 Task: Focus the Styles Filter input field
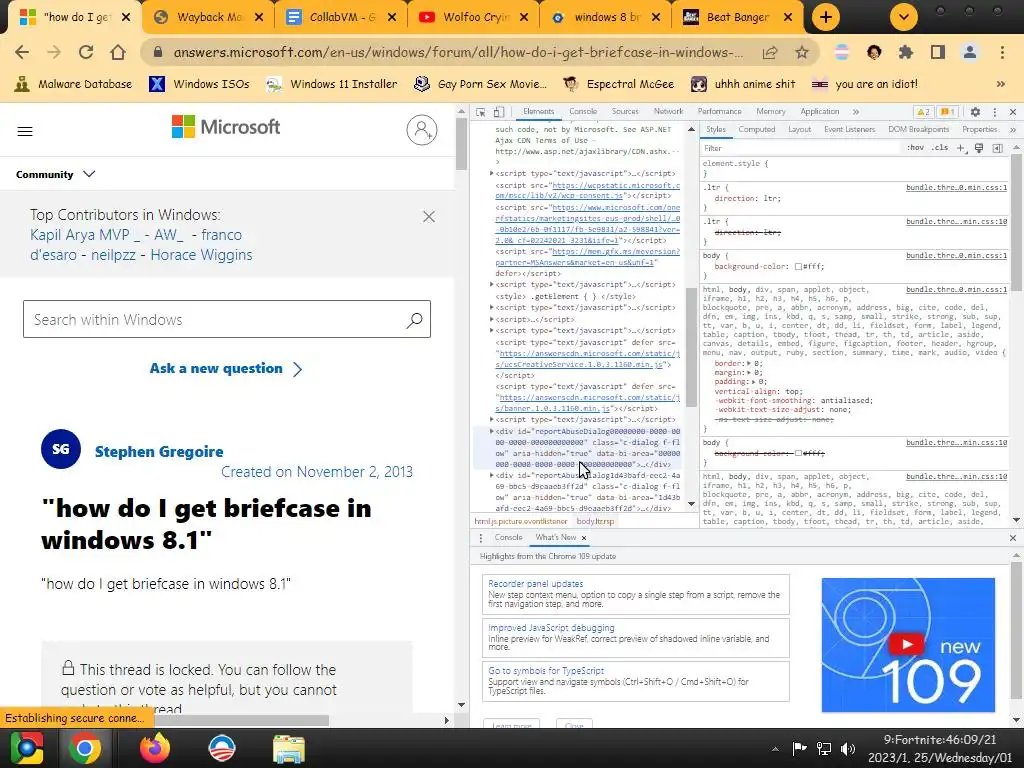point(800,148)
